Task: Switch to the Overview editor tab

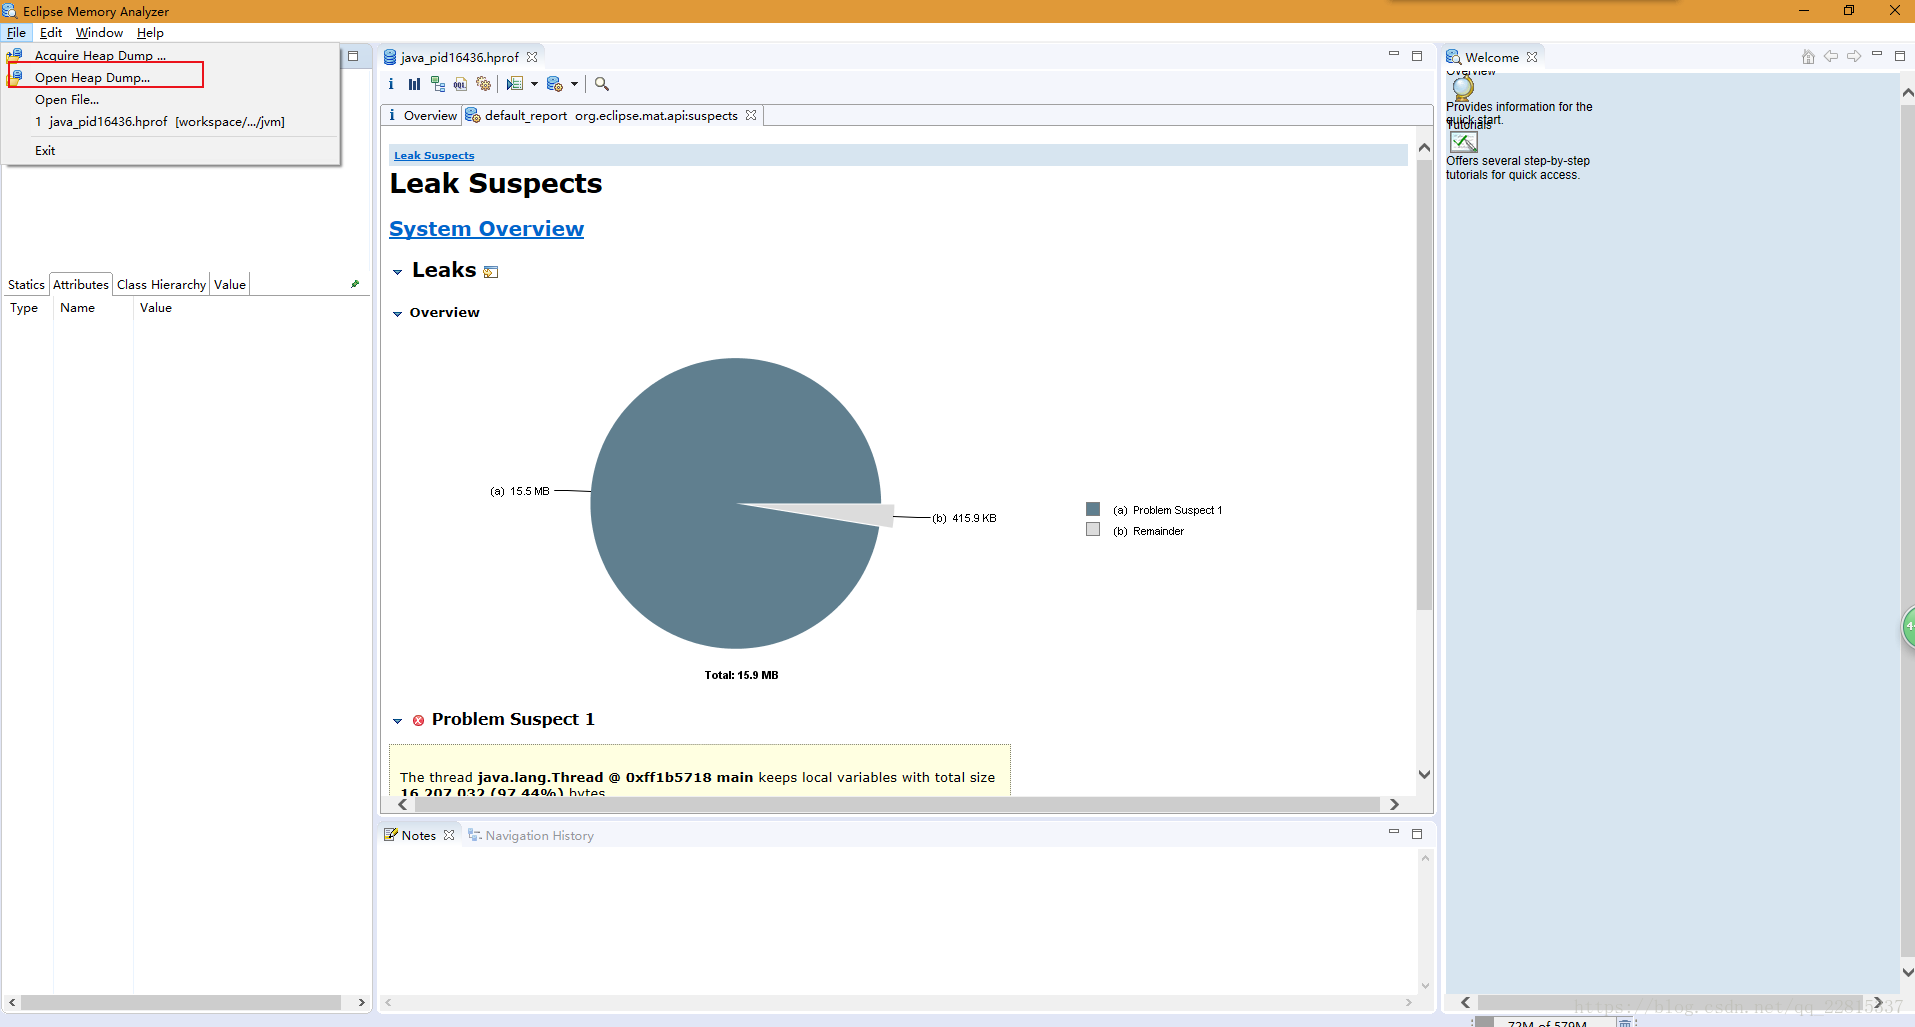Action: [422, 115]
